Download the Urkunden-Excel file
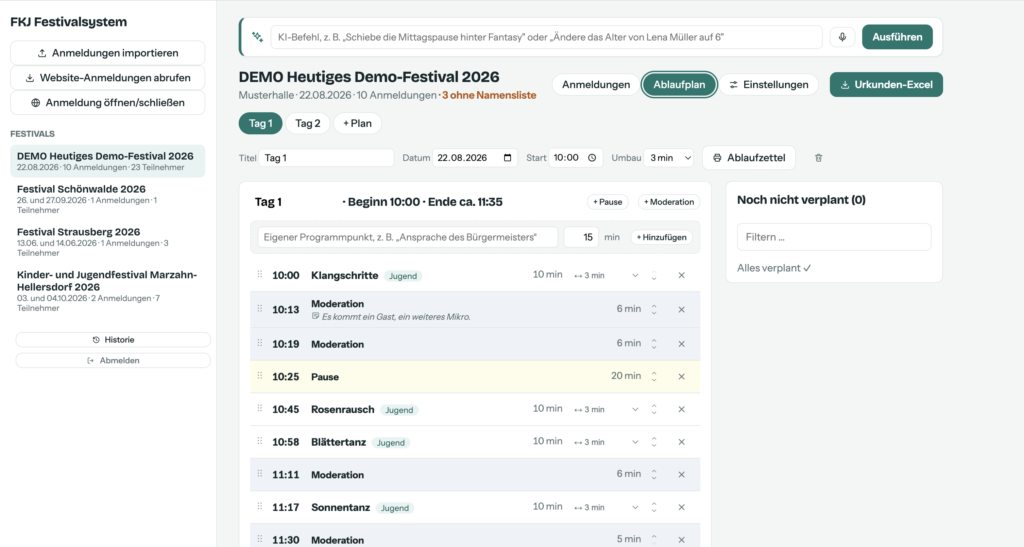The width and height of the screenshot is (1024, 547). [886, 85]
